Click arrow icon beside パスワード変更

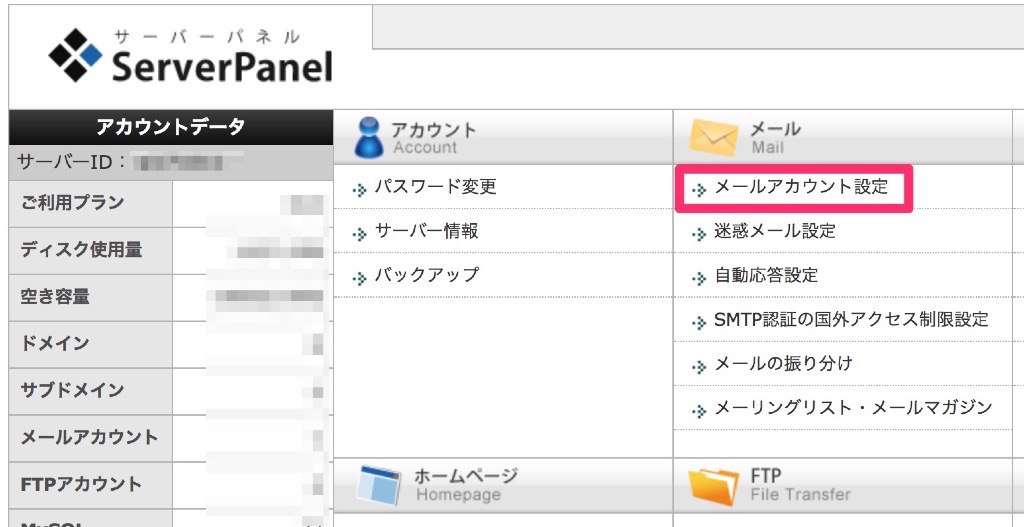click(x=360, y=189)
